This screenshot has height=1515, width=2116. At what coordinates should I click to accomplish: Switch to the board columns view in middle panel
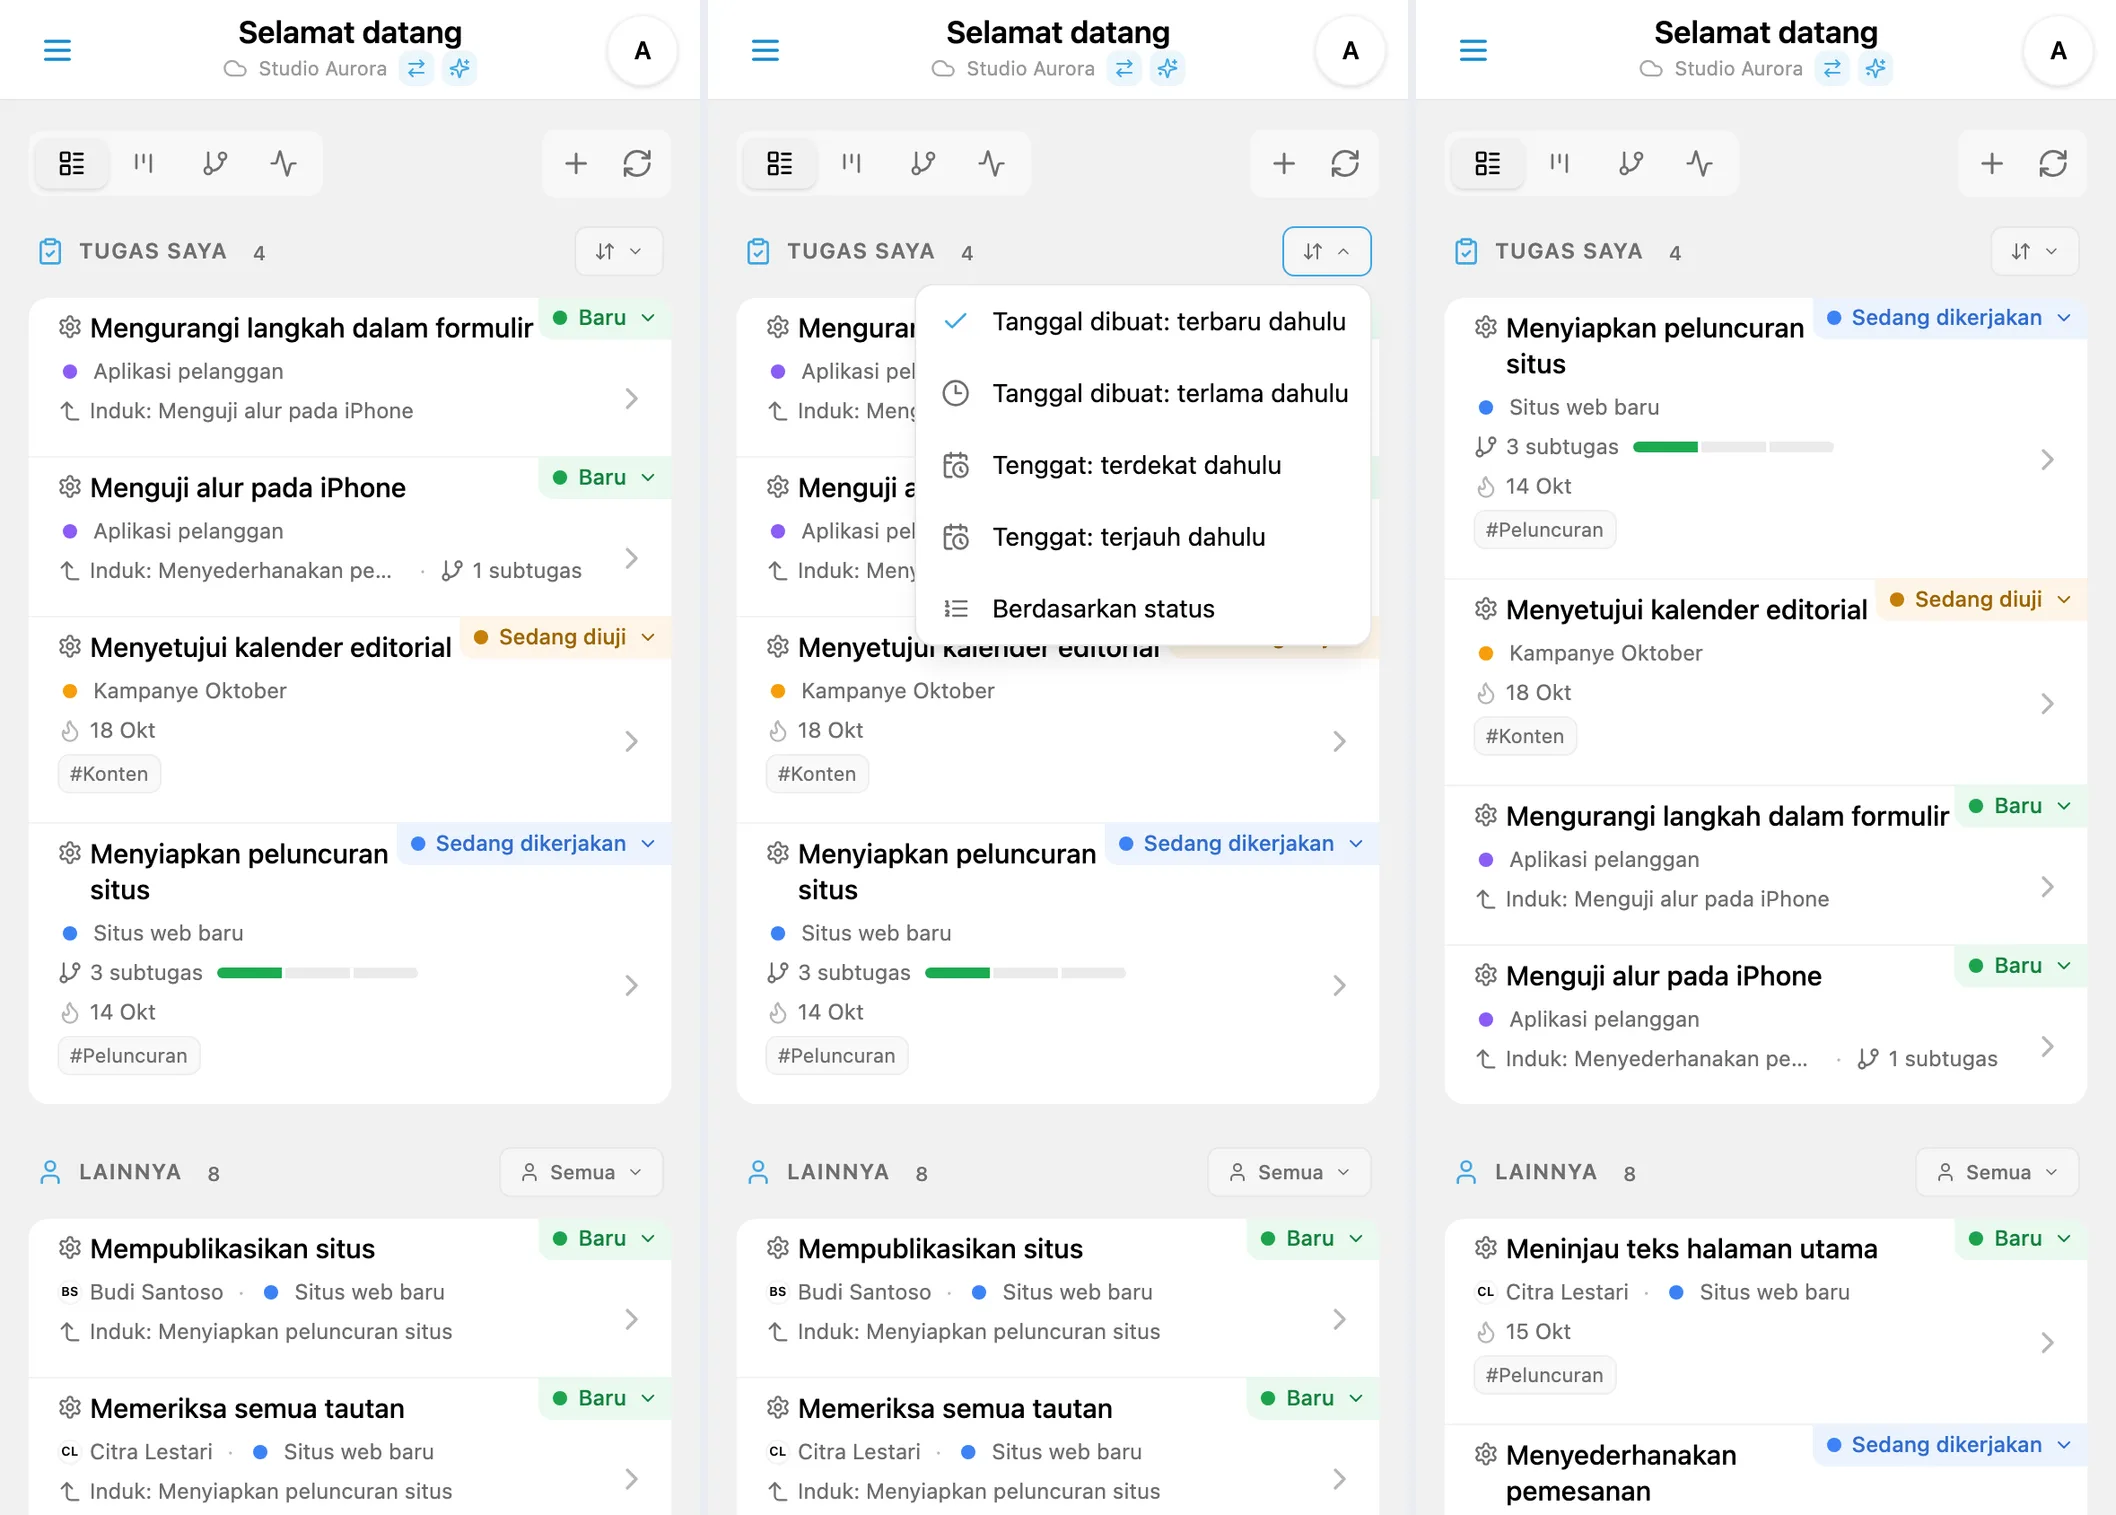tap(852, 163)
